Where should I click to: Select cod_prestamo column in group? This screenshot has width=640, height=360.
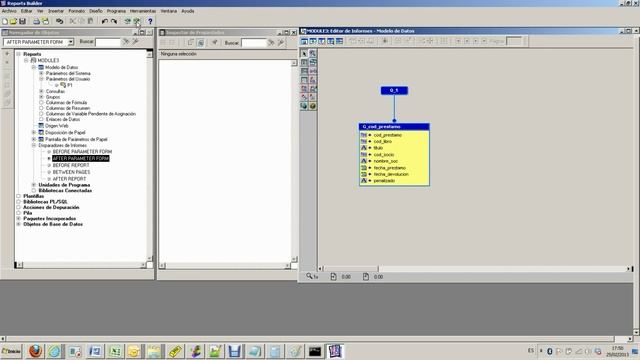388,135
